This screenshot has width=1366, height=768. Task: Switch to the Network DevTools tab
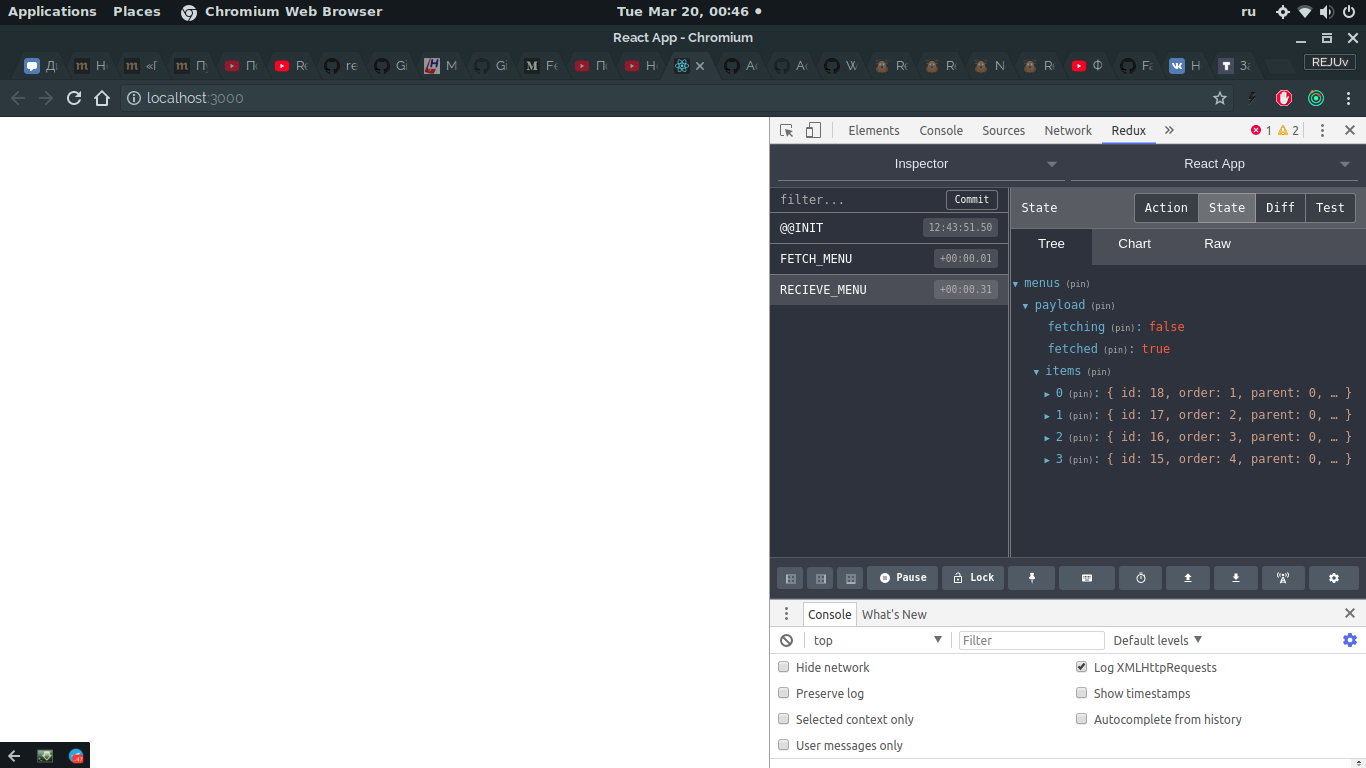pyautogui.click(x=1068, y=131)
